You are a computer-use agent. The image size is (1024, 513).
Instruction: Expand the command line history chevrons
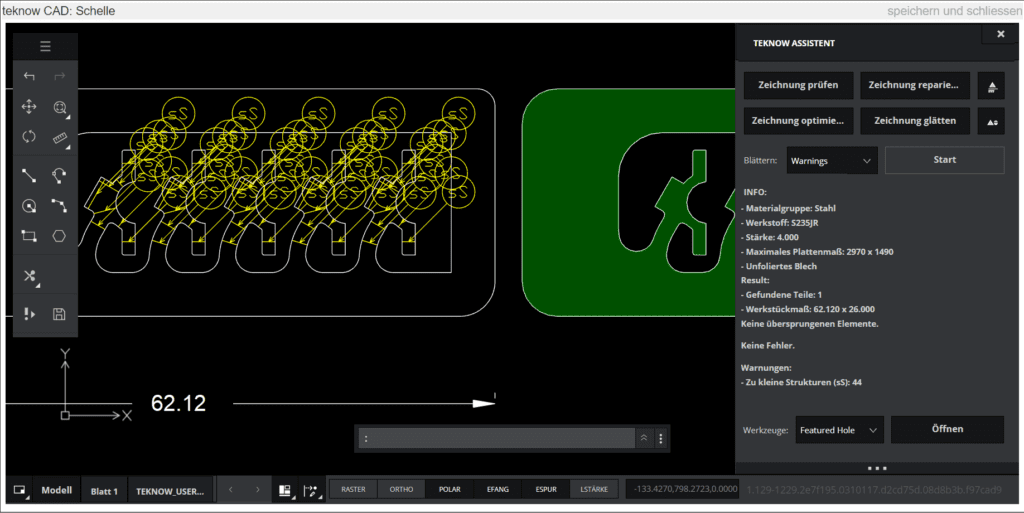tap(644, 439)
